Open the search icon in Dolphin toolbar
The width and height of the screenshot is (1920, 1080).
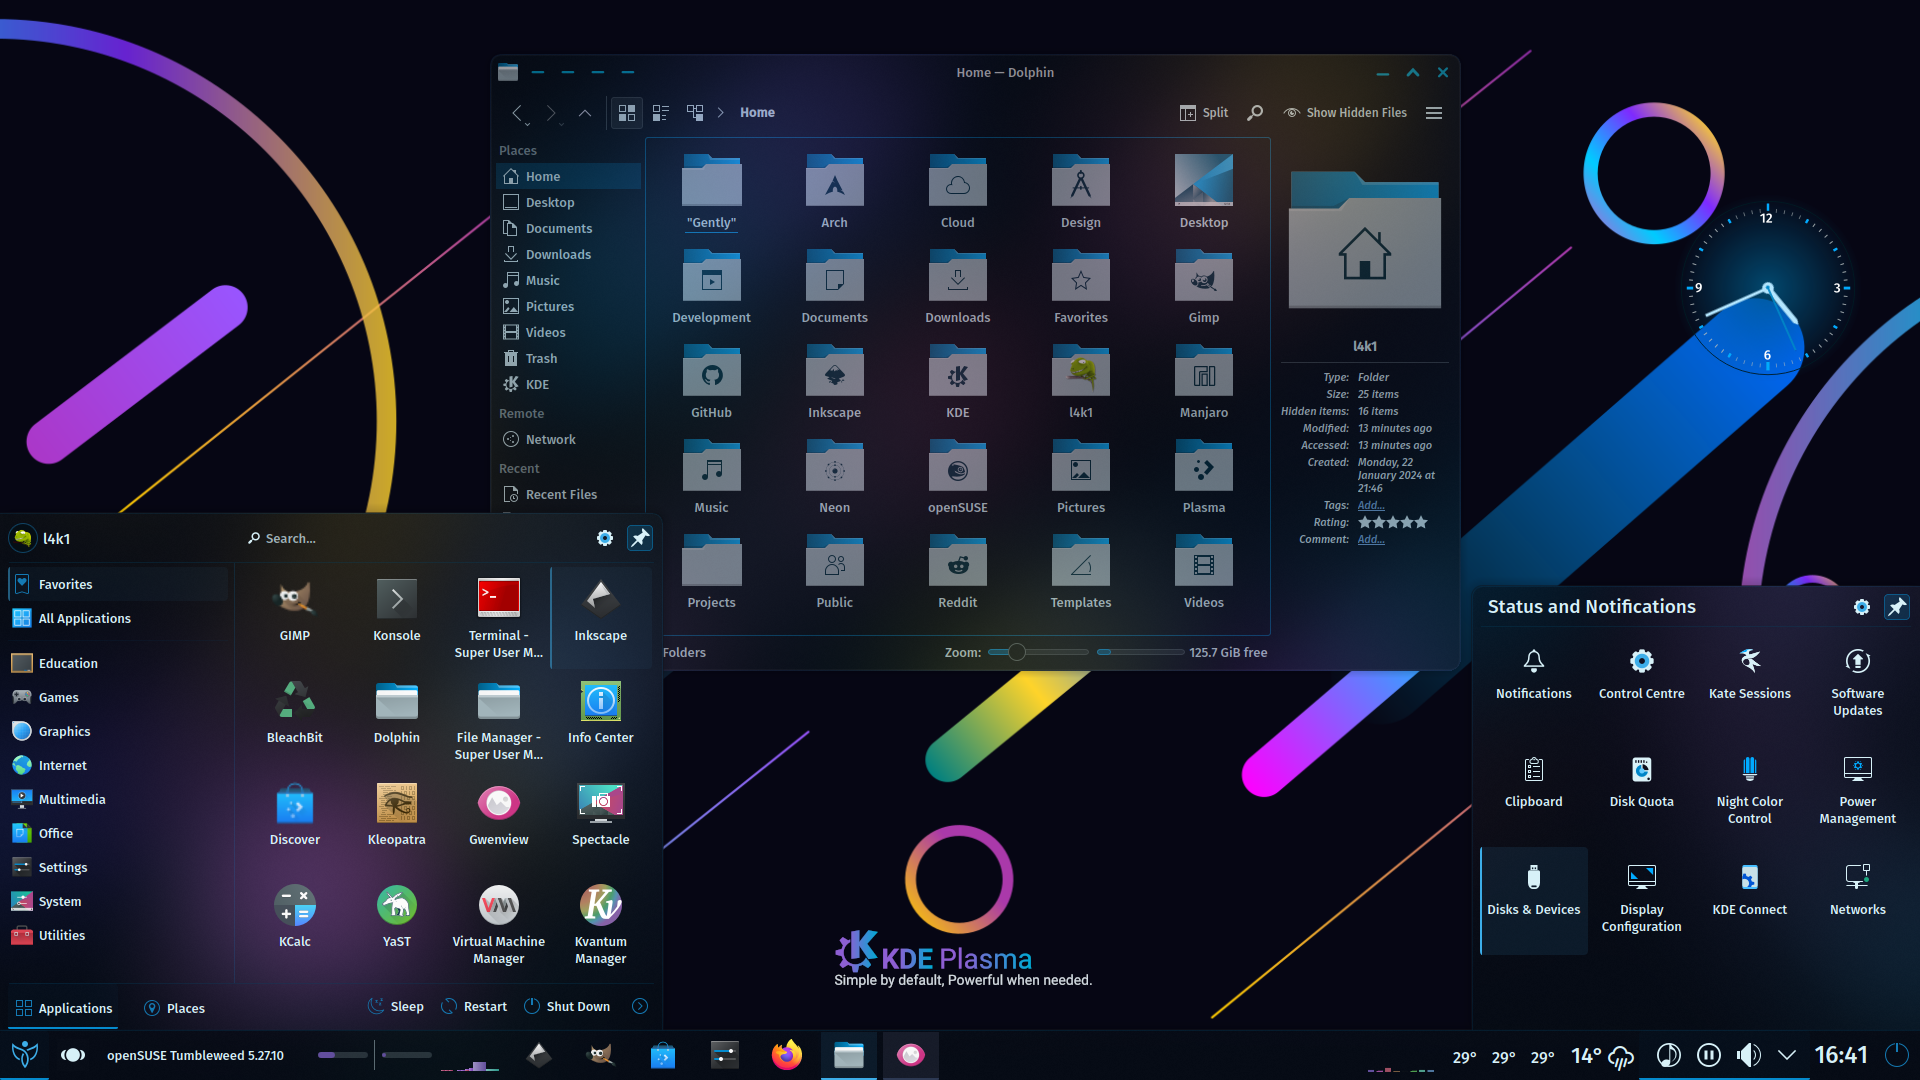click(x=1254, y=113)
